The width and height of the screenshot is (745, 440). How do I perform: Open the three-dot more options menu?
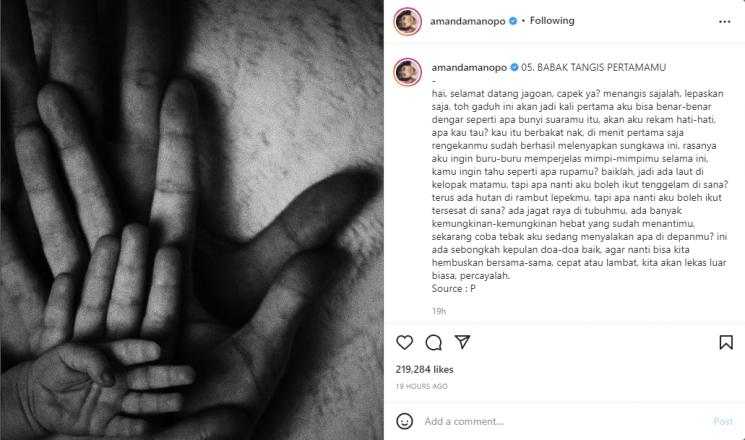click(x=725, y=21)
